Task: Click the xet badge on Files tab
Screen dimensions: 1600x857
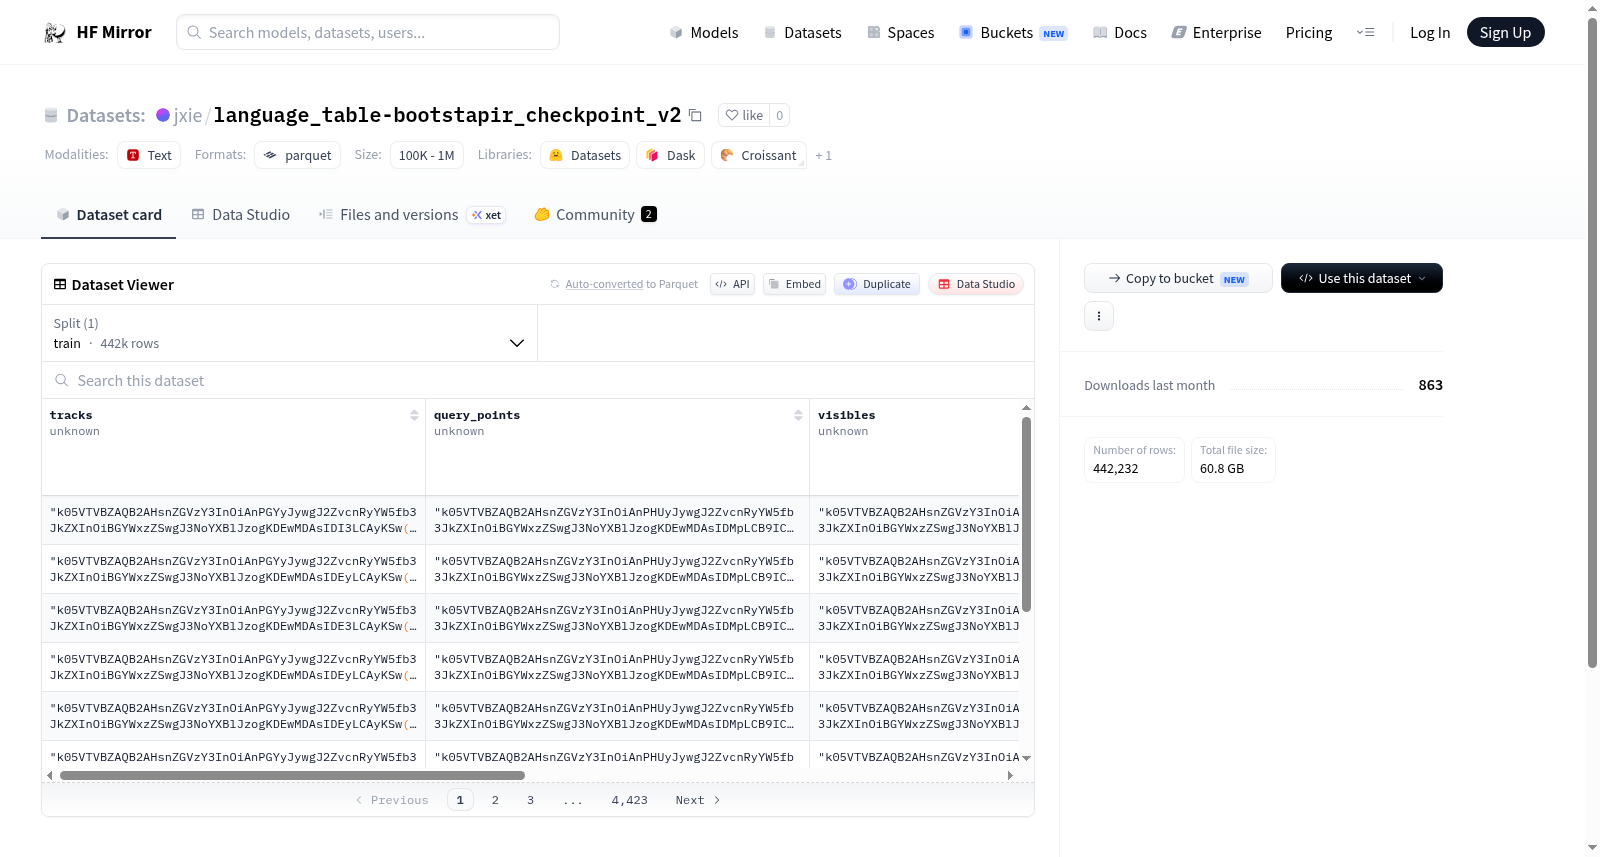Action: click(486, 215)
